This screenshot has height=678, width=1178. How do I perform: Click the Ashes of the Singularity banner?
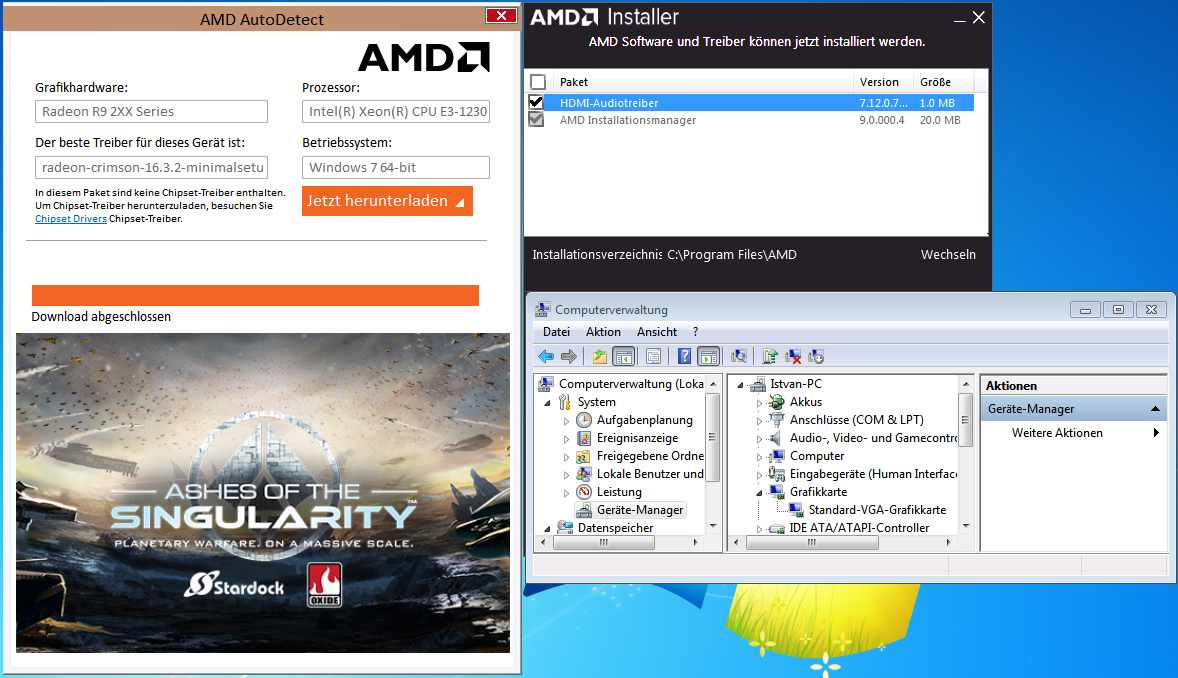[263, 492]
